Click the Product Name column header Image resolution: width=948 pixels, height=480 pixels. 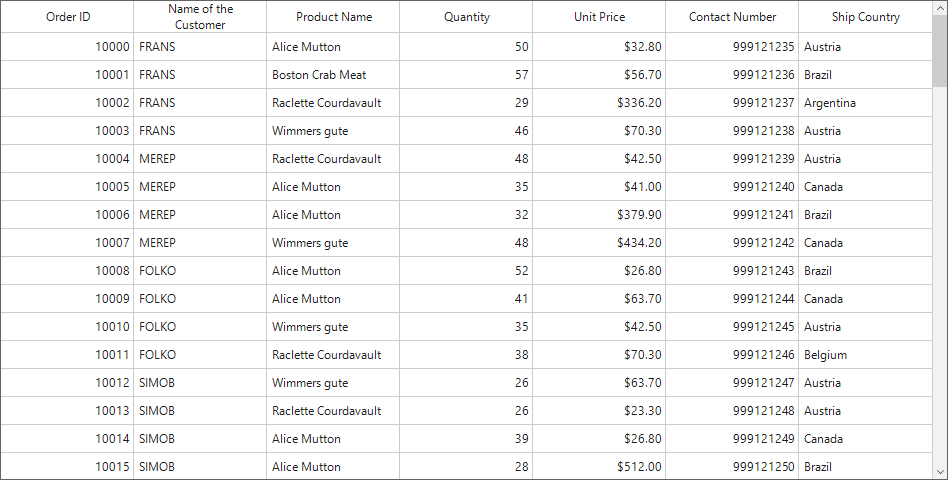point(333,17)
